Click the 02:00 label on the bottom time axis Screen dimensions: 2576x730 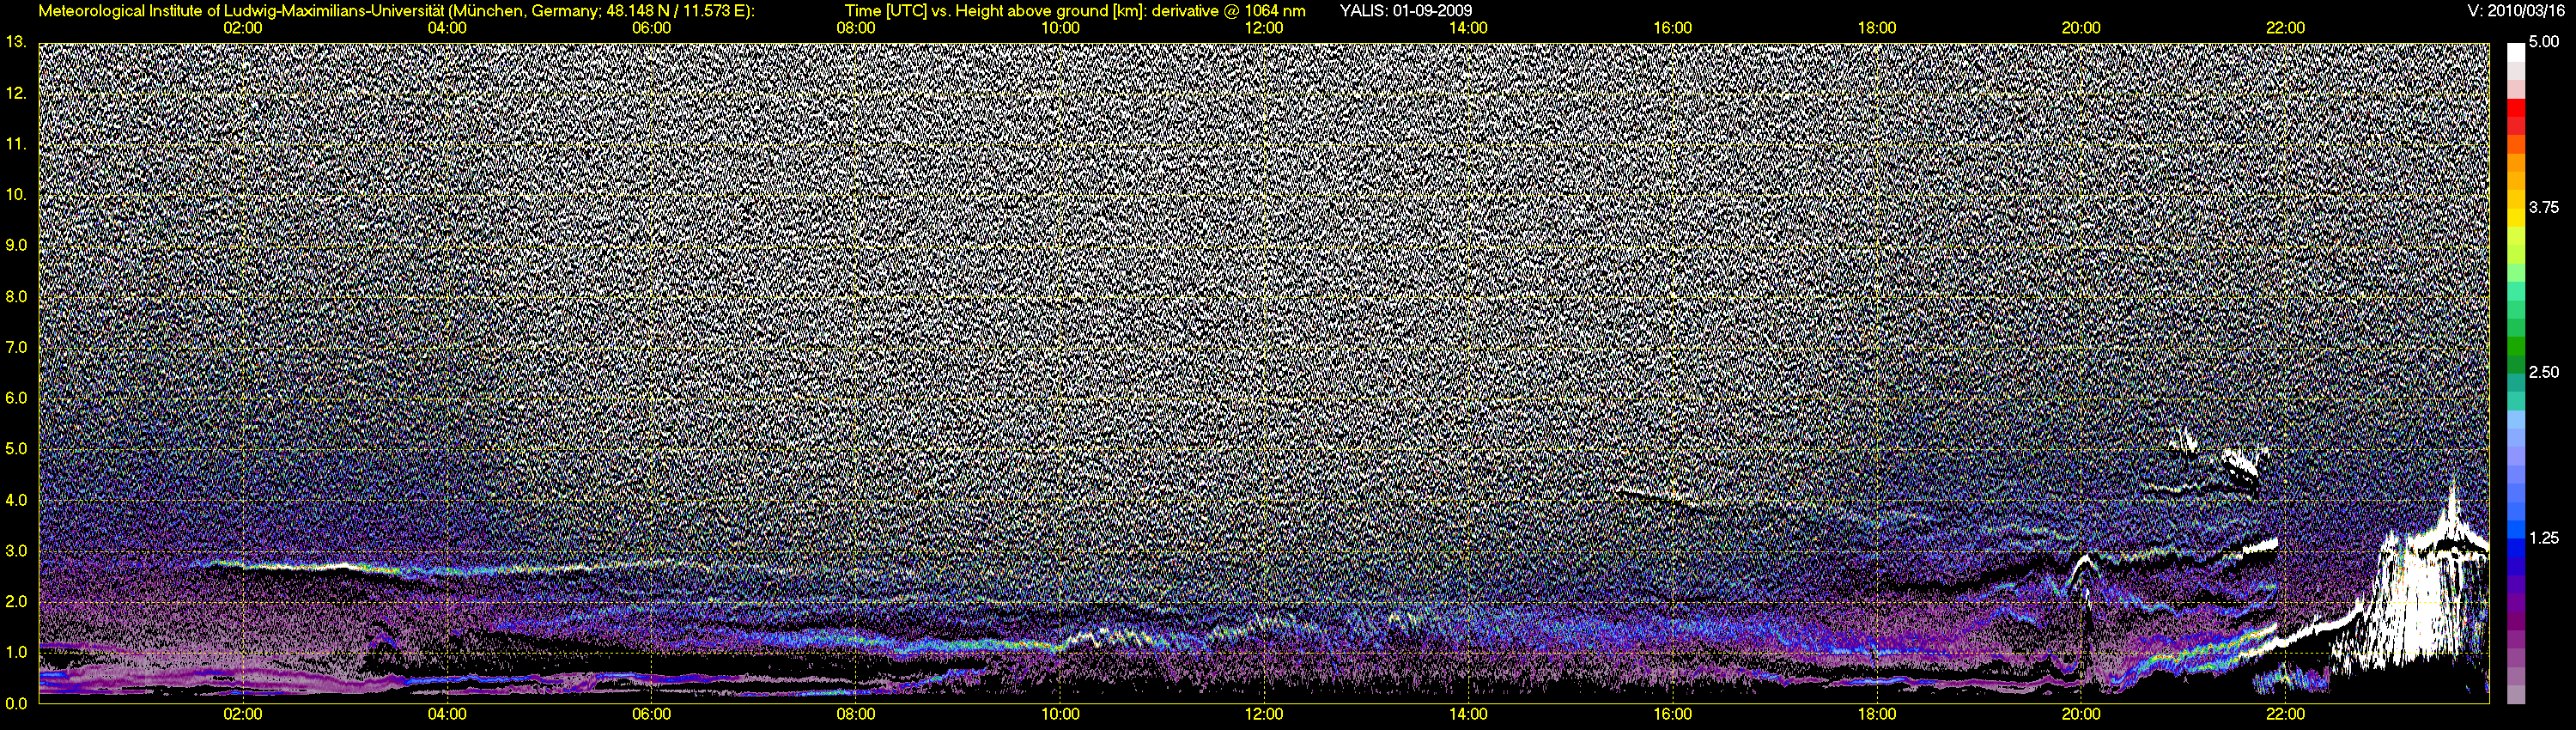(x=243, y=714)
